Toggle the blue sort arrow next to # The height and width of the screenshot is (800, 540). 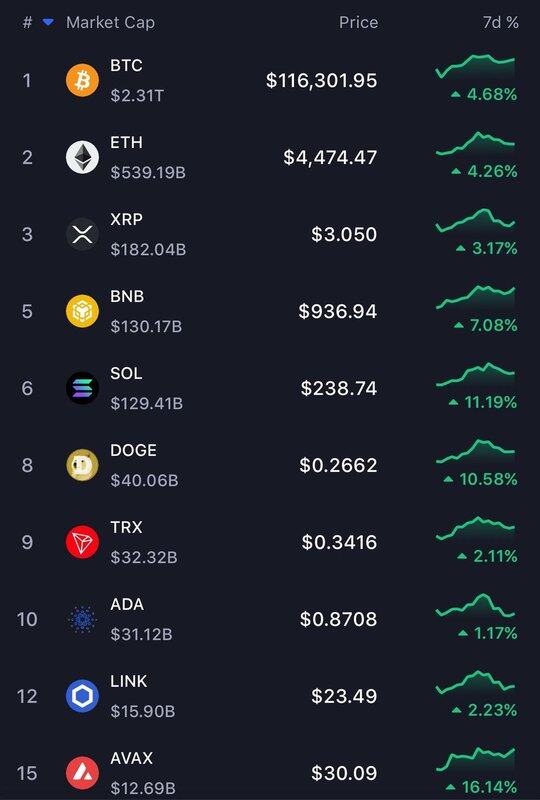pyautogui.click(x=48, y=22)
